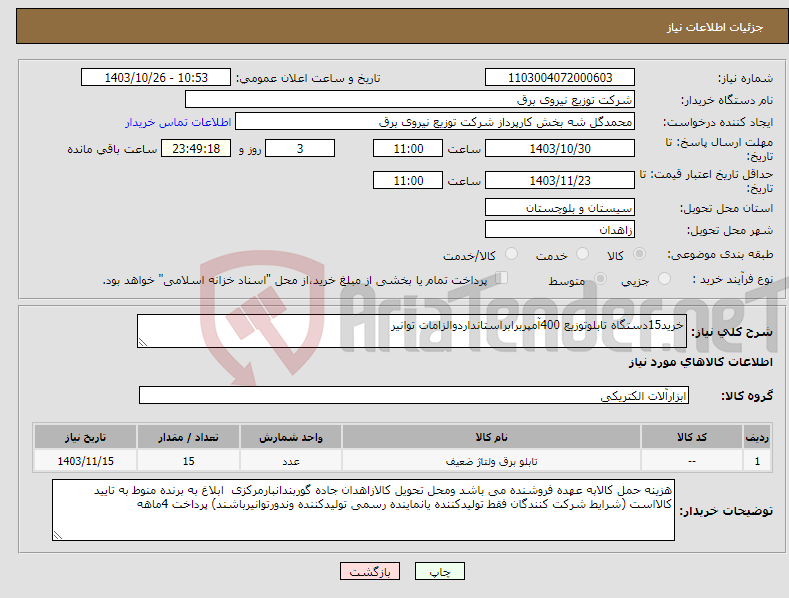The image size is (789, 598).
Task: Click the announcement date field 1403/10/26 - 10:53
Action: click(x=155, y=78)
